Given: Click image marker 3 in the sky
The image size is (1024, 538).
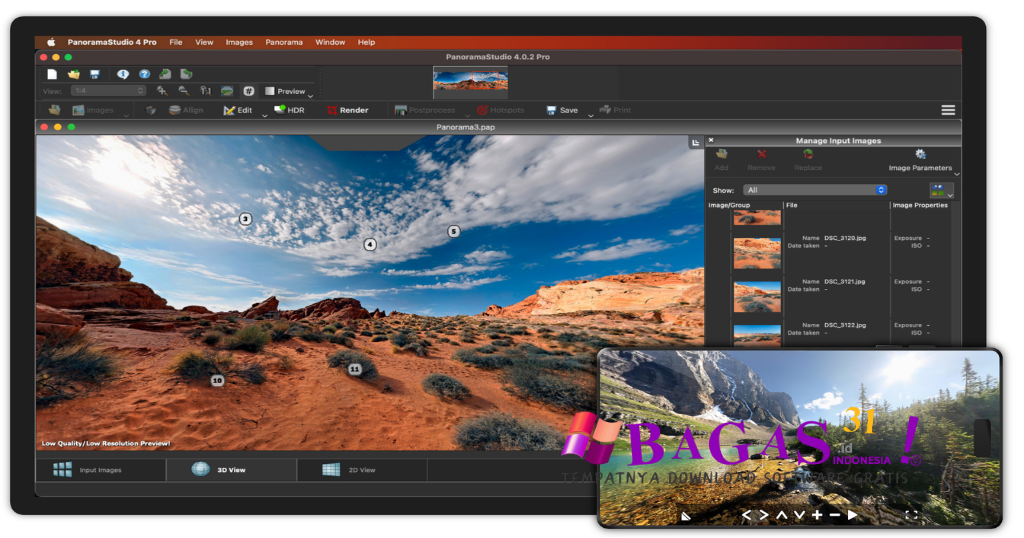Looking at the screenshot, I should point(246,219).
